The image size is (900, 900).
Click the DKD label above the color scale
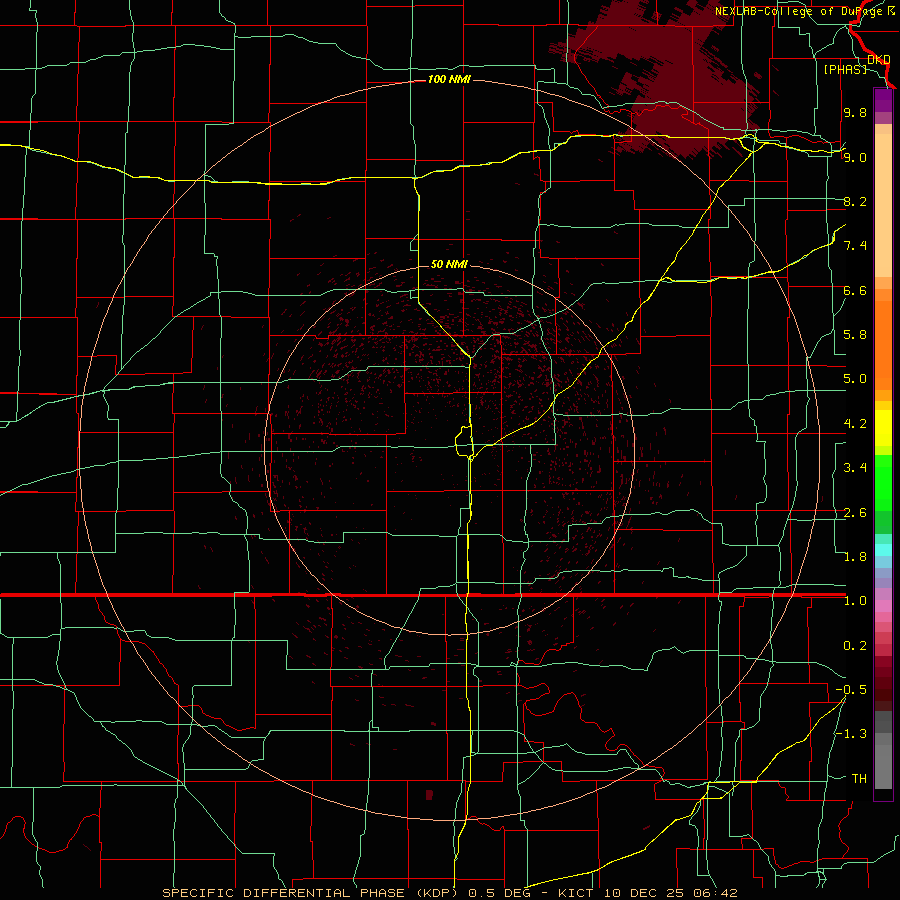pyautogui.click(x=878, y=60)
